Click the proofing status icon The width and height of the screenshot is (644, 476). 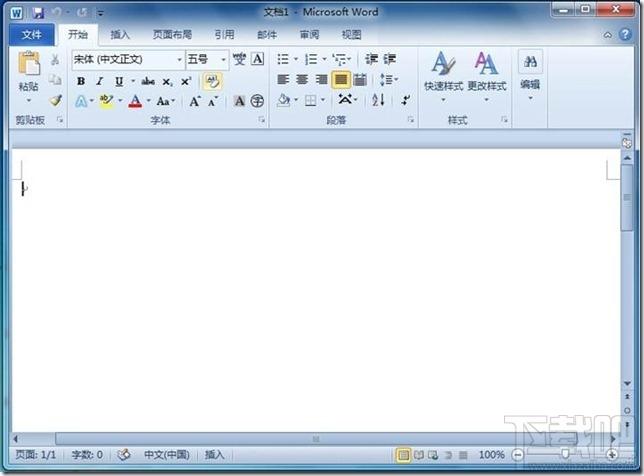click(124, 455)
